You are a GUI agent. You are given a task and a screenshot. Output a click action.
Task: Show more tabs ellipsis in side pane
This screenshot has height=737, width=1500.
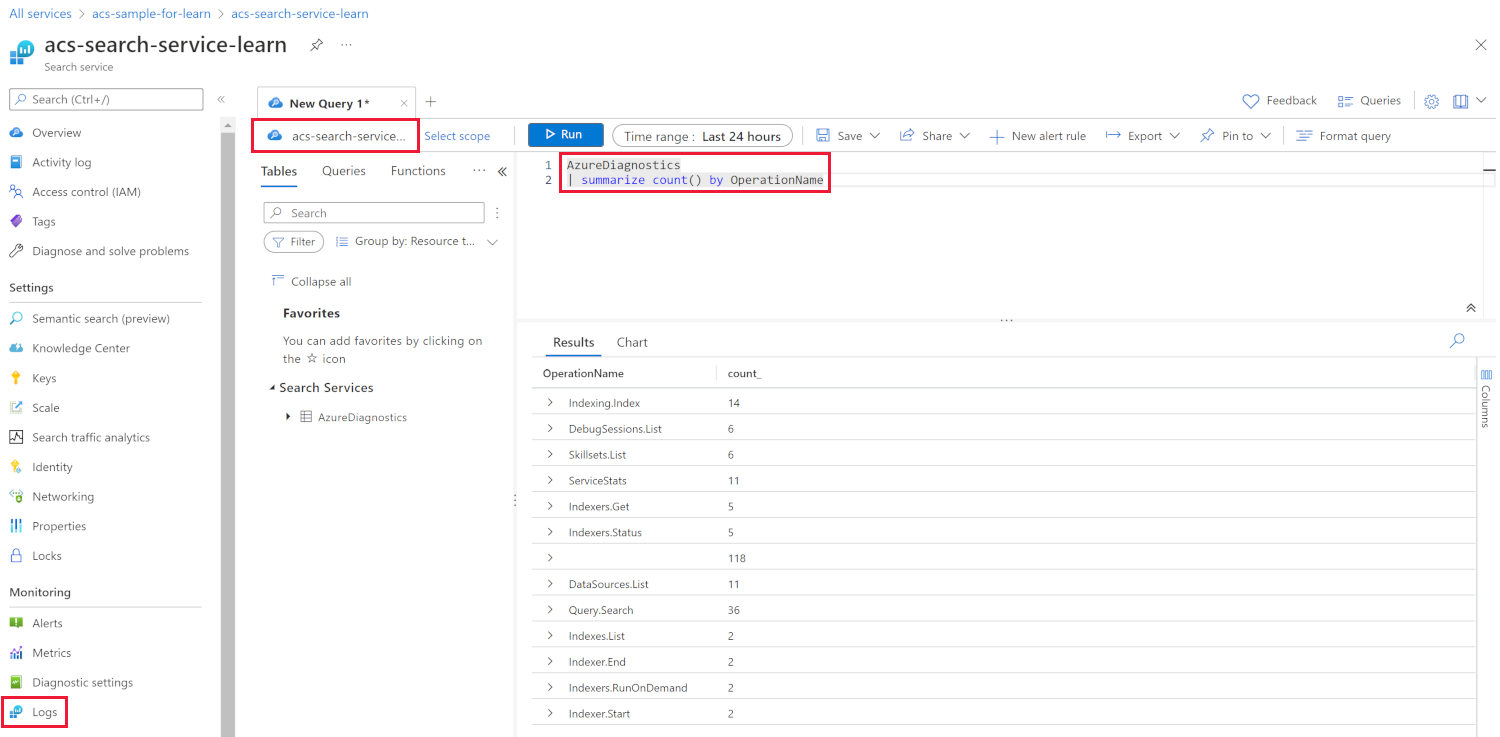pyautogui.click(x=479, y=171)
